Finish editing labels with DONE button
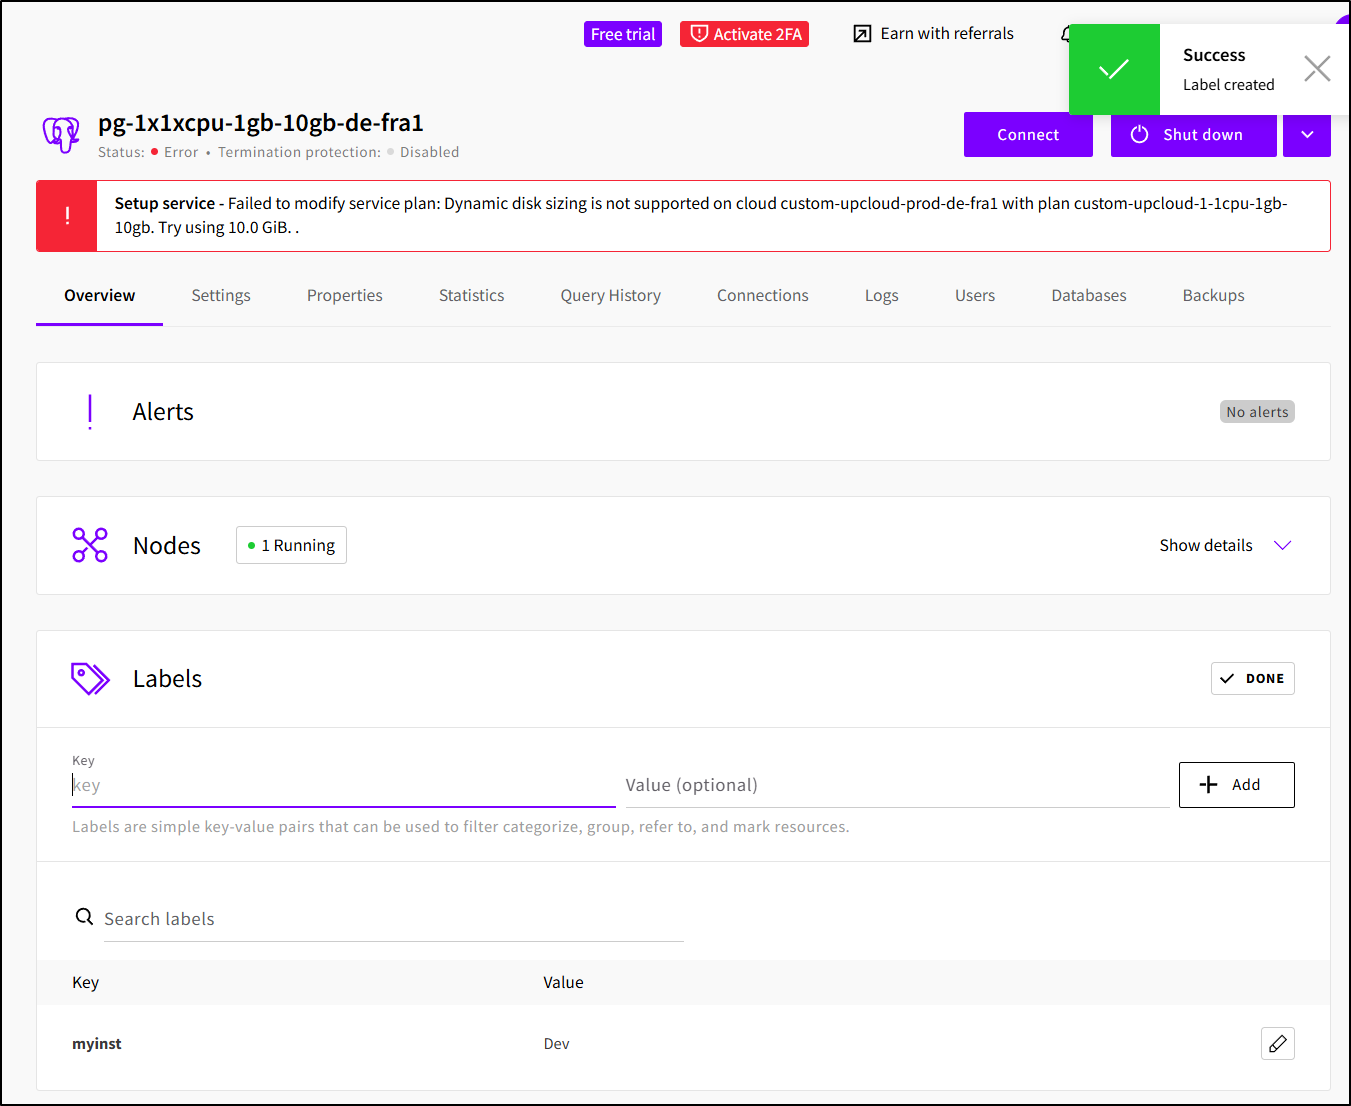This screenshot has width=1351, height=1106. pyautogui.click(x=1252, y=679)
